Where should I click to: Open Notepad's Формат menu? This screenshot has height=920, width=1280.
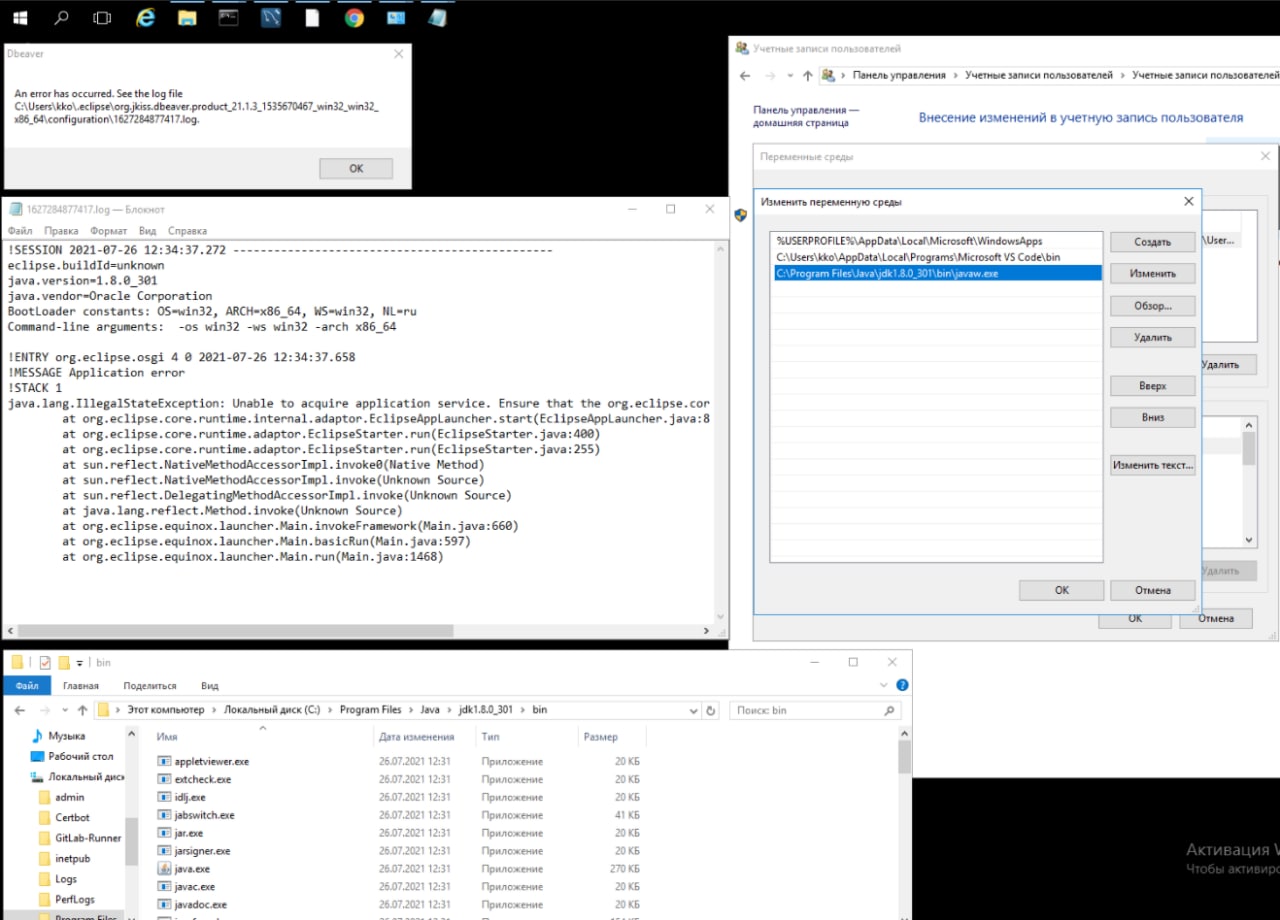pyautogui.click(x=109, y=231)
